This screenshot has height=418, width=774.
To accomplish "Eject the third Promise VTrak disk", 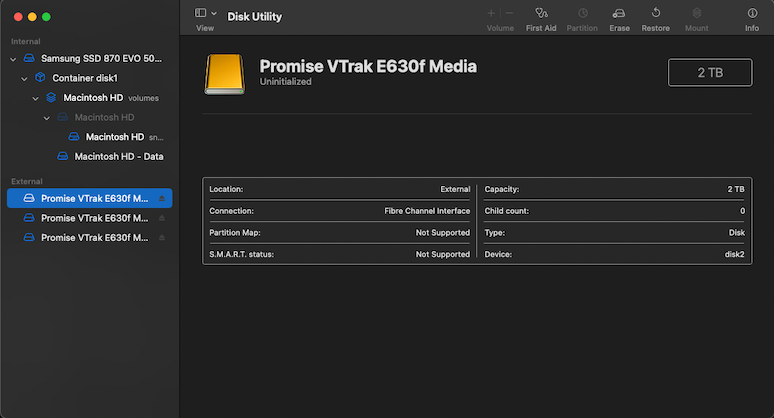I will [162, 238].
